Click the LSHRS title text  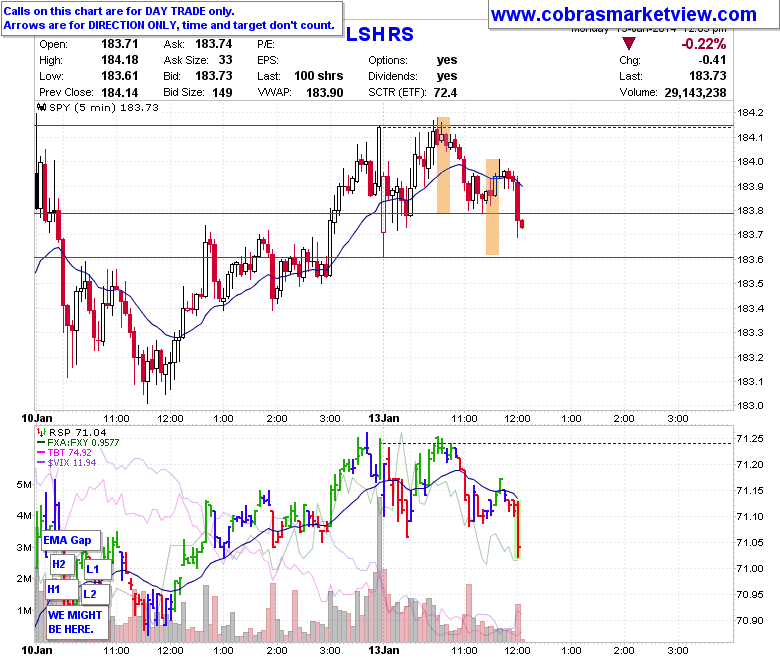click(380, 34)
